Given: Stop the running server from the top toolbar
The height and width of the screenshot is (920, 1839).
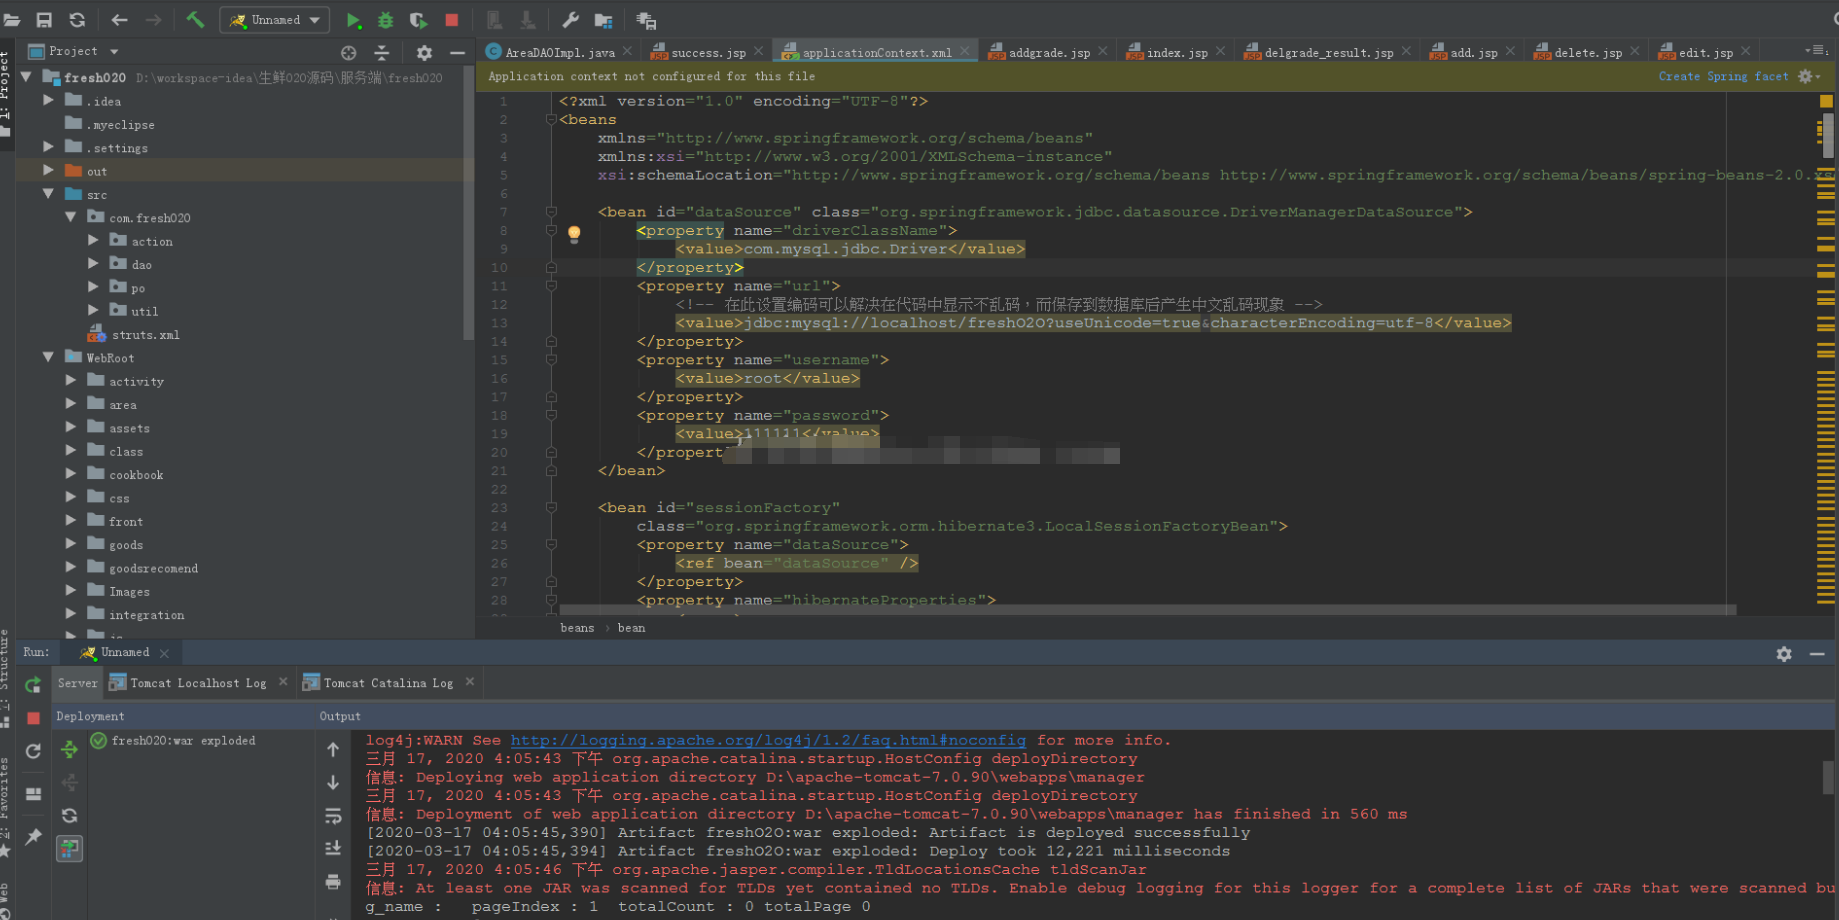Looking at the screenshot, I should point(452,20).
